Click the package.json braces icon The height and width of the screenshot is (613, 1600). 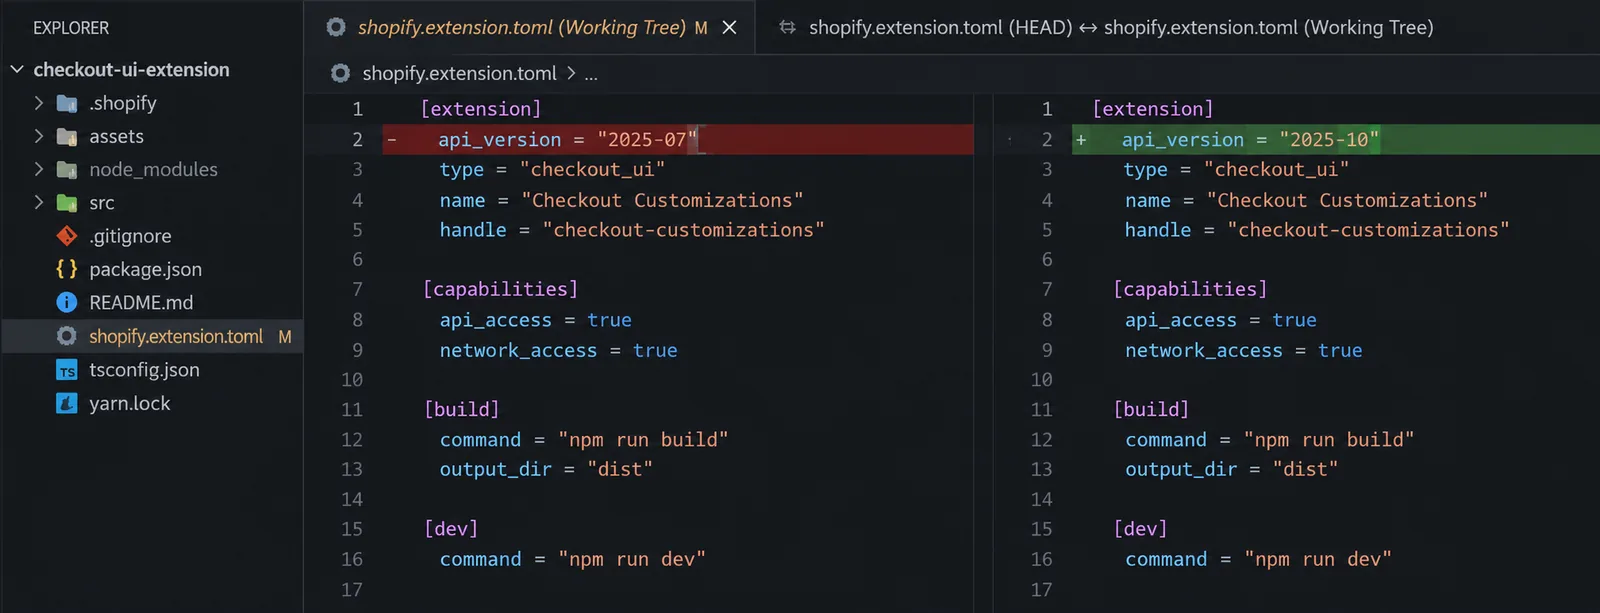67,269
